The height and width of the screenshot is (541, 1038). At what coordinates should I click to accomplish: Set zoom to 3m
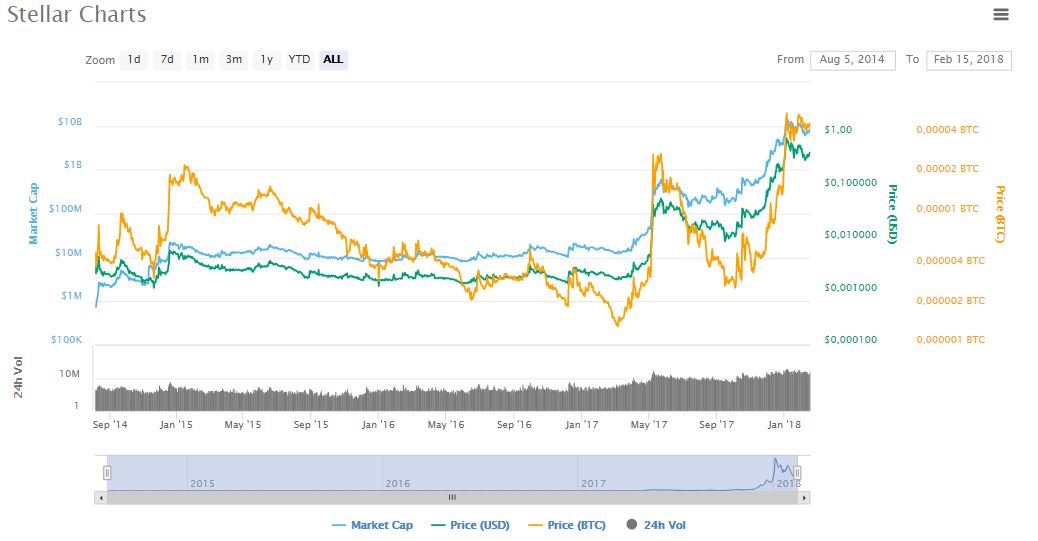pyautogui.click(x=233, y=60)
